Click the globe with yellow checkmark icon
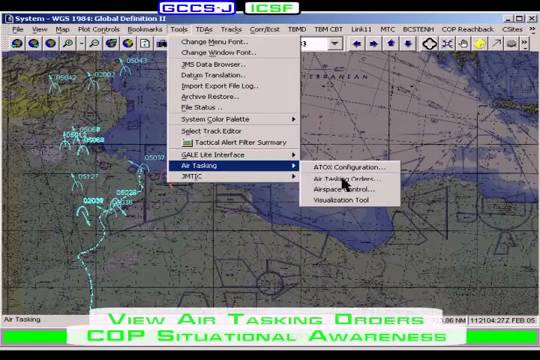Viewport: 540px width, 360px height. coord(128,44)
